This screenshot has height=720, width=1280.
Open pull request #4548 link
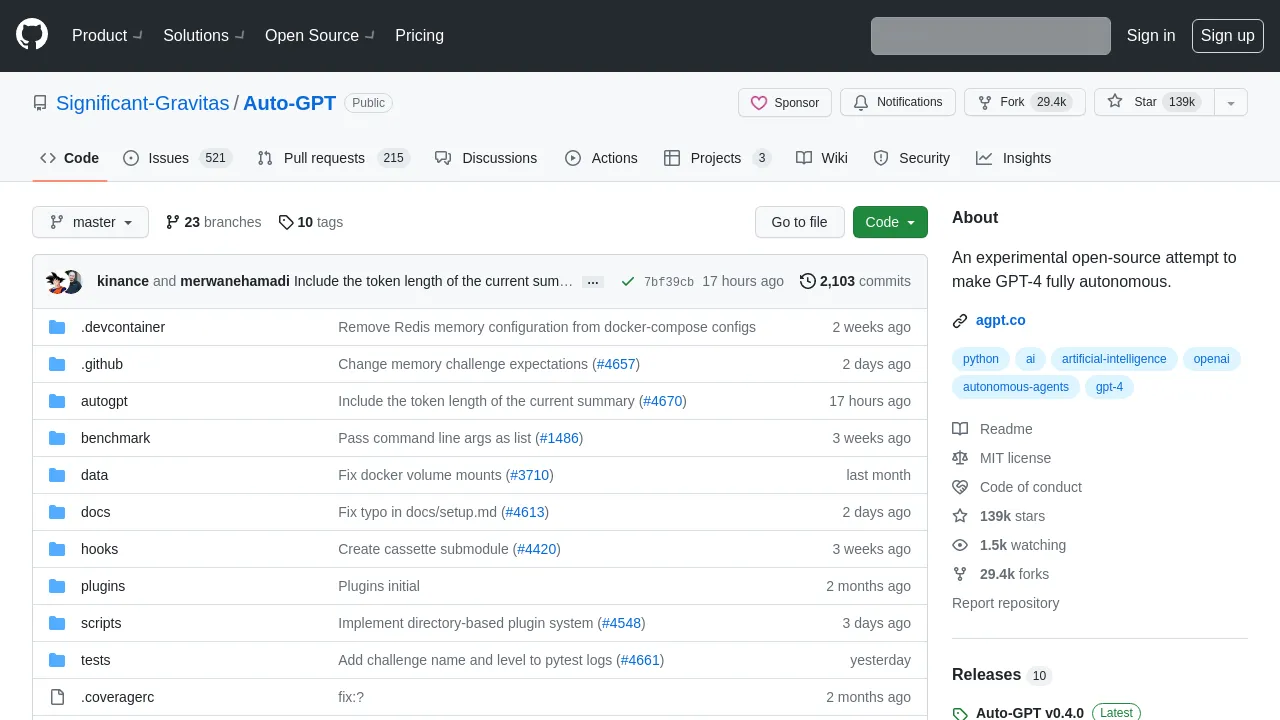point(622,623)
